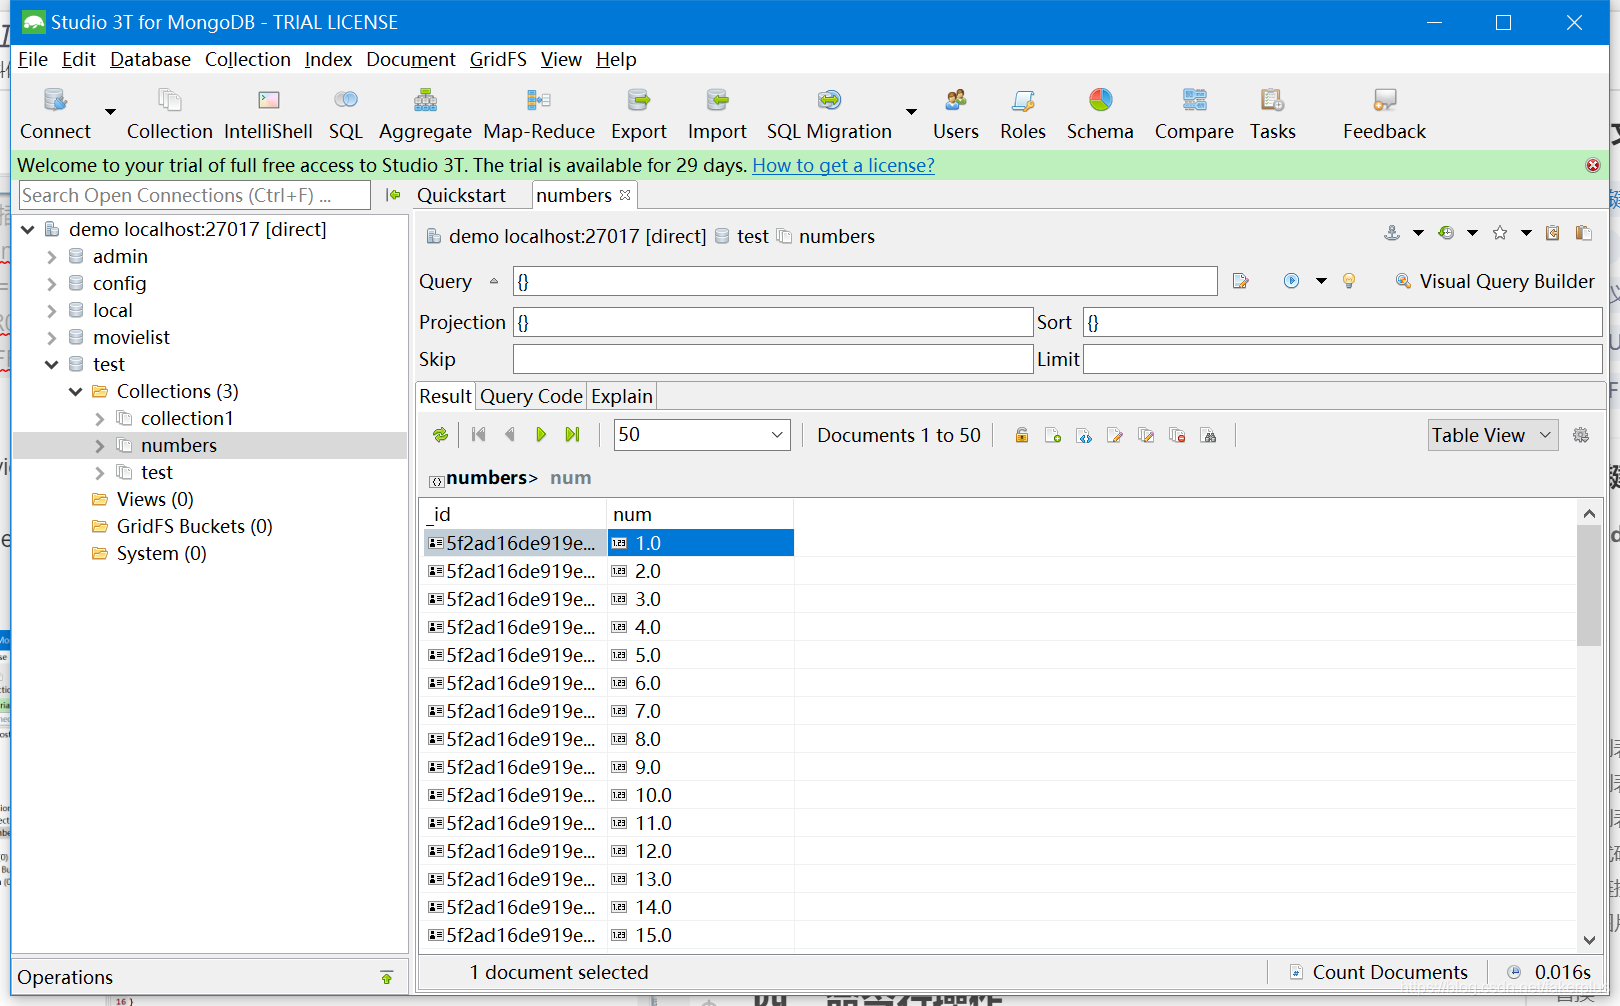Open Connect dropdown arrow
The width and height of the screenshot is (1620, 1006).
tap(111, 112)
